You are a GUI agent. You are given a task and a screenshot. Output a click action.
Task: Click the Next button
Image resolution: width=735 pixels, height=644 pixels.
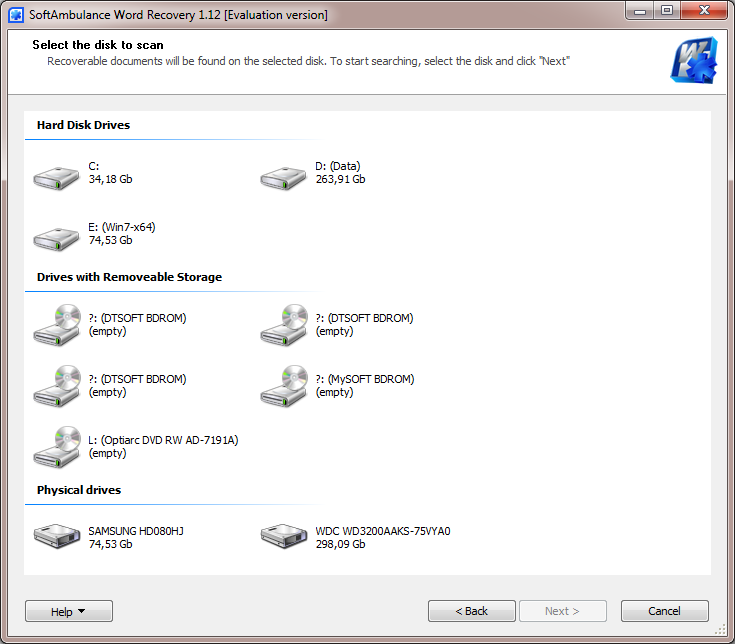562,611
